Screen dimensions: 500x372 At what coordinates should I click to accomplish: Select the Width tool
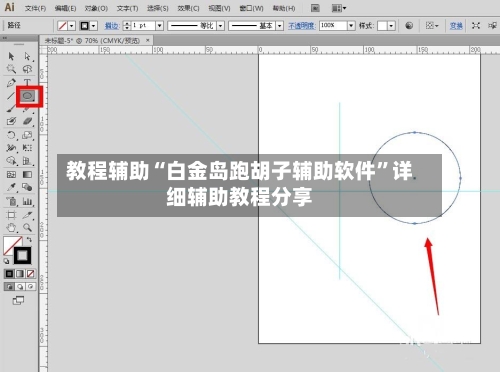[11, 148]
